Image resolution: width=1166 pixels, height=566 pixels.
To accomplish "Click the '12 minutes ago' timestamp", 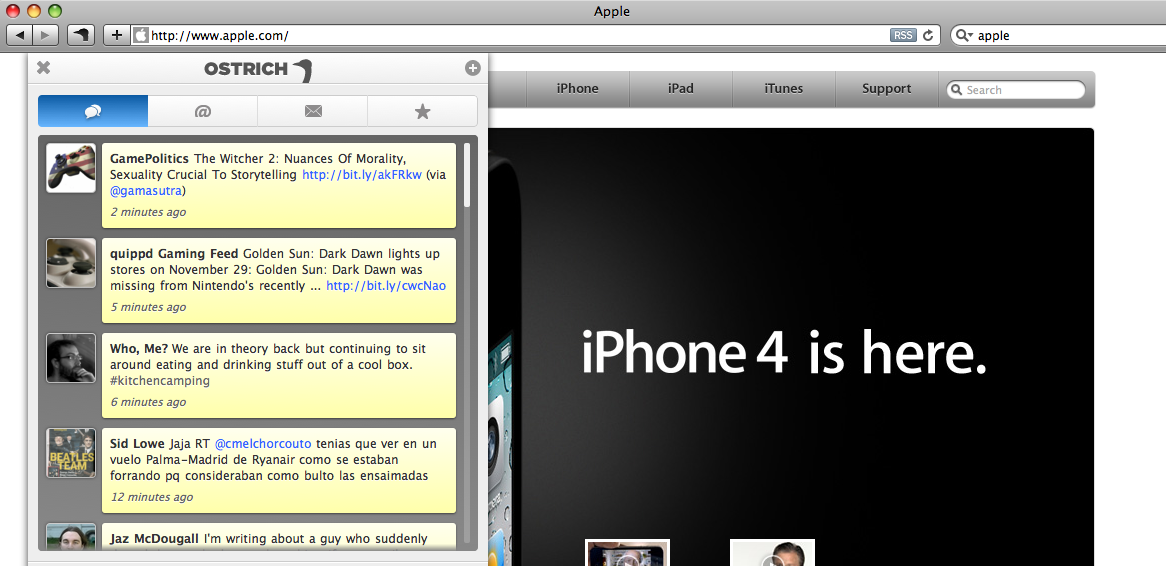I will tap(152, 498).
